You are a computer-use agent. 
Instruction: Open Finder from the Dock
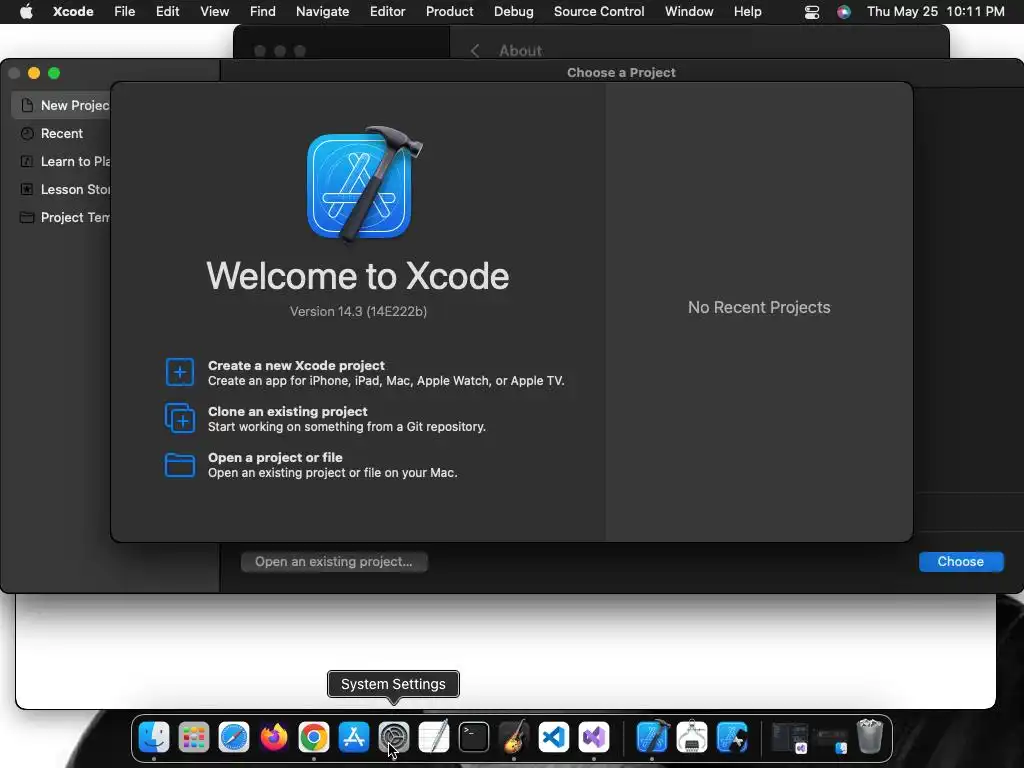point(154,737)
